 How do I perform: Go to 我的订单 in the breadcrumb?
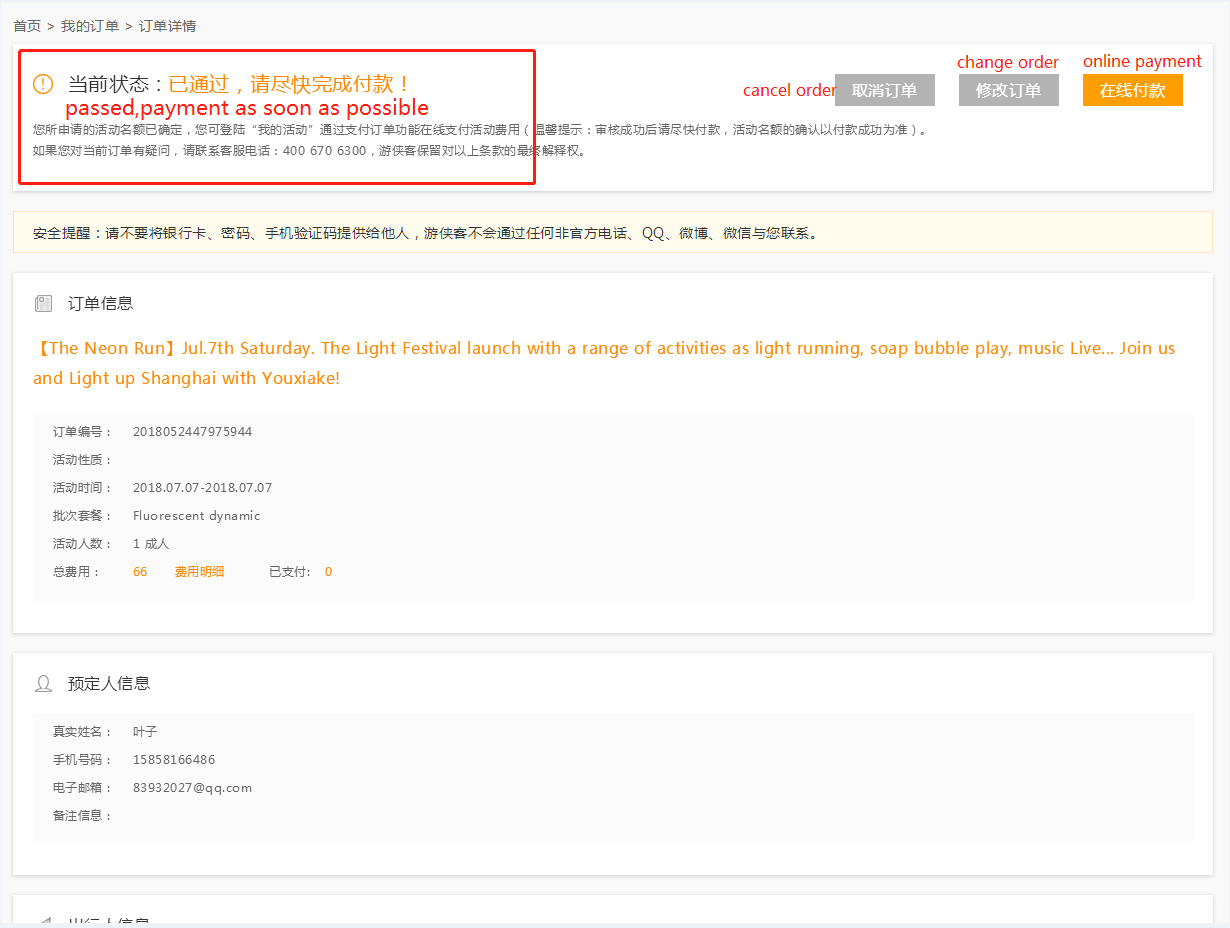pyautogui.click(x=90, y=26)
